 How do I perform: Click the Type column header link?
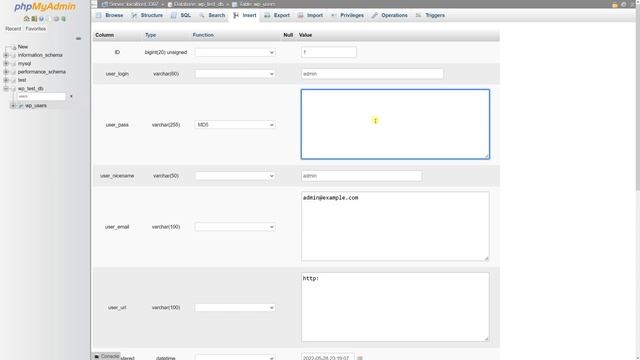(x=150, y=35)
